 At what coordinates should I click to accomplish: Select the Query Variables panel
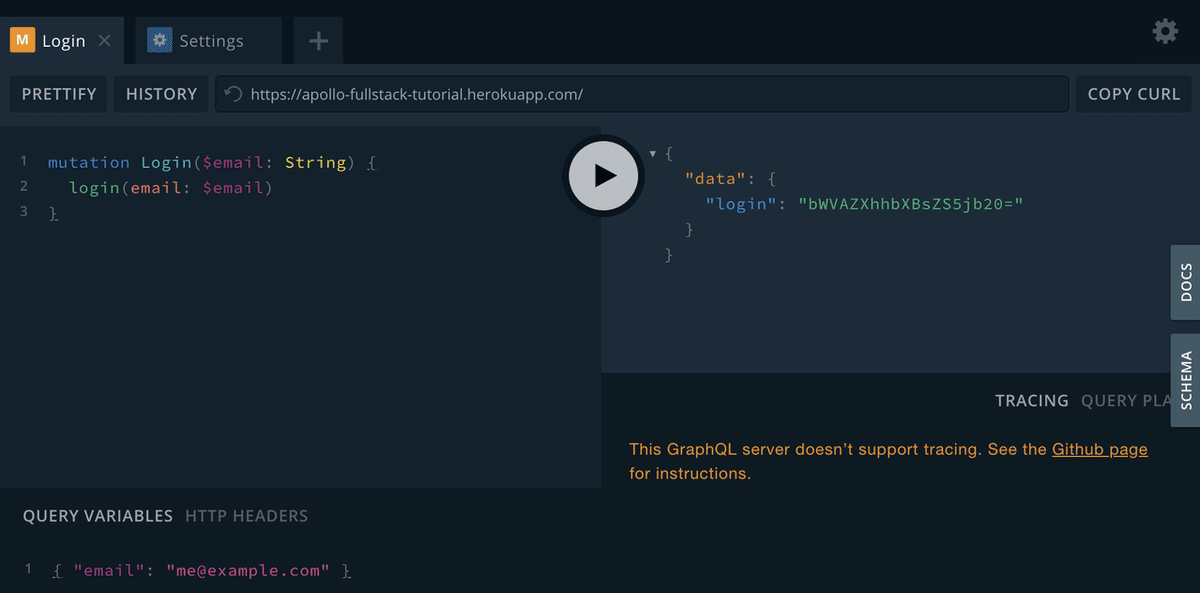tap(98, 516)
